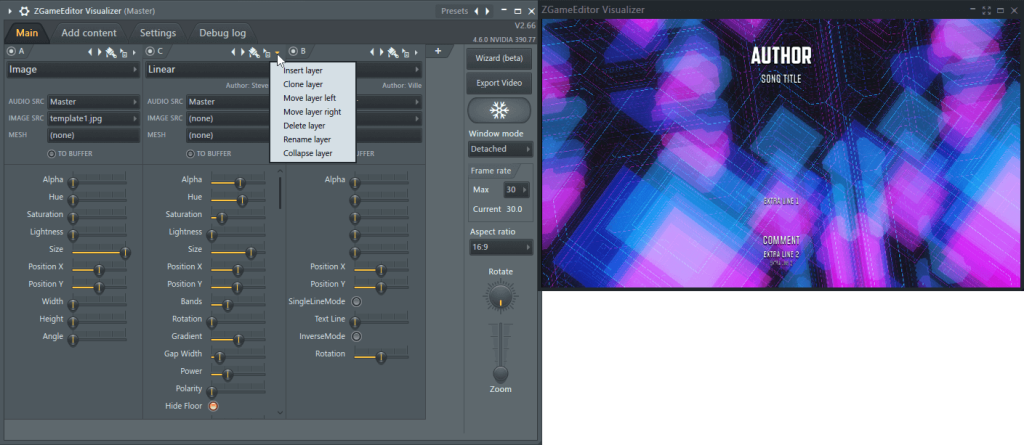The image size is (1024, 445).
Task: Click the Zoom vertical slider handle
Action: click(498, 374)
